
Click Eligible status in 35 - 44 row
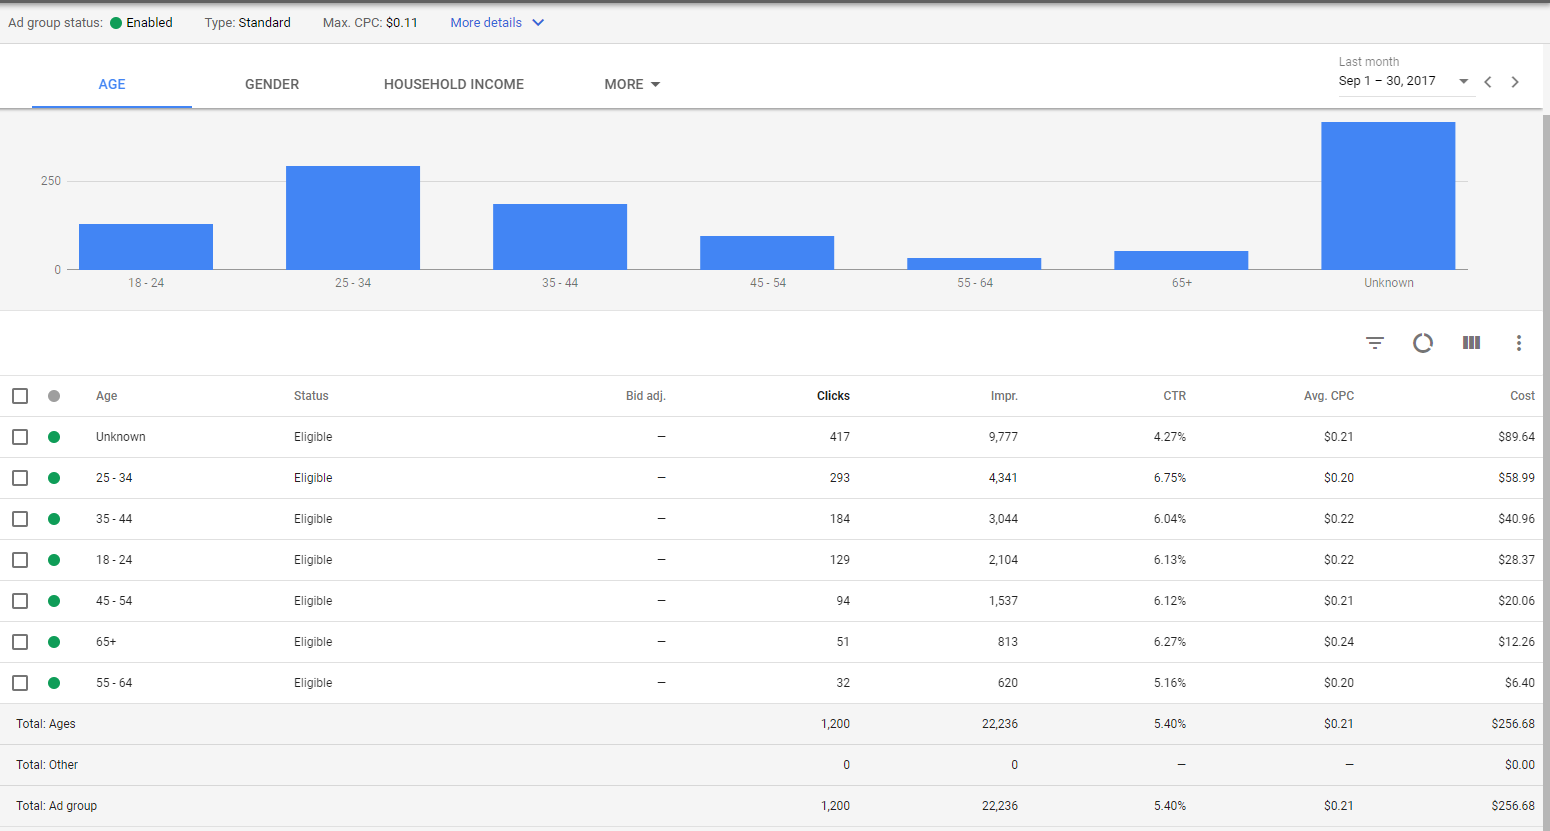click(x=313, y=519)
